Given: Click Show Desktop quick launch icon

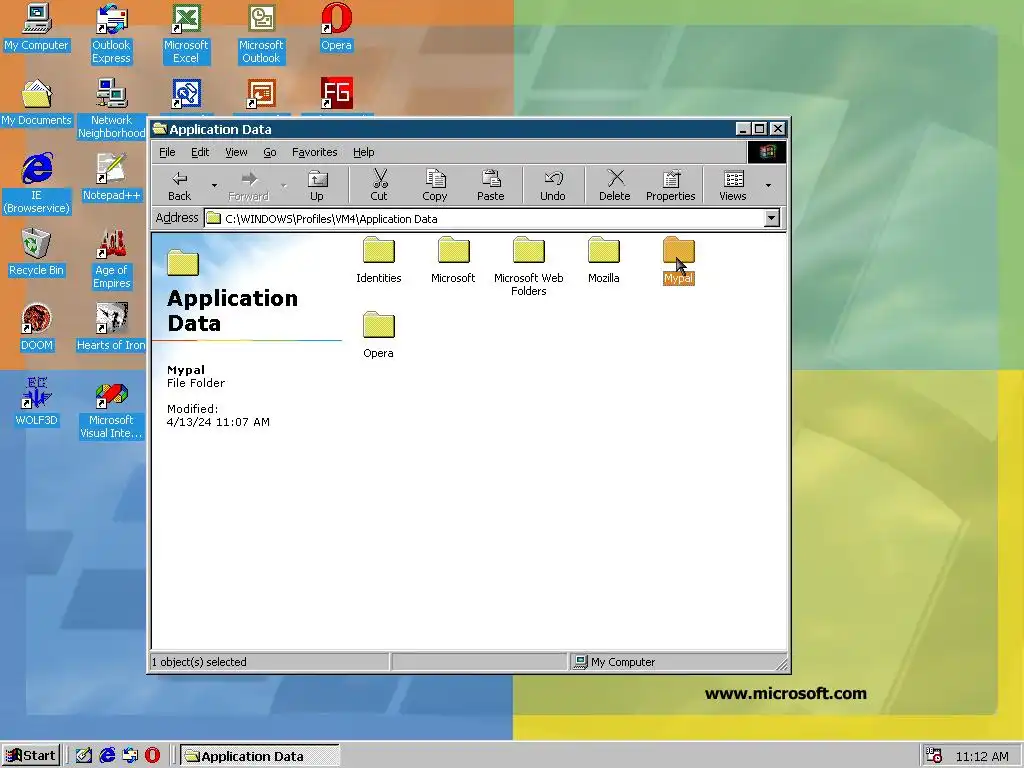Looking at the screenshot, I should click(x=83, y=756).
